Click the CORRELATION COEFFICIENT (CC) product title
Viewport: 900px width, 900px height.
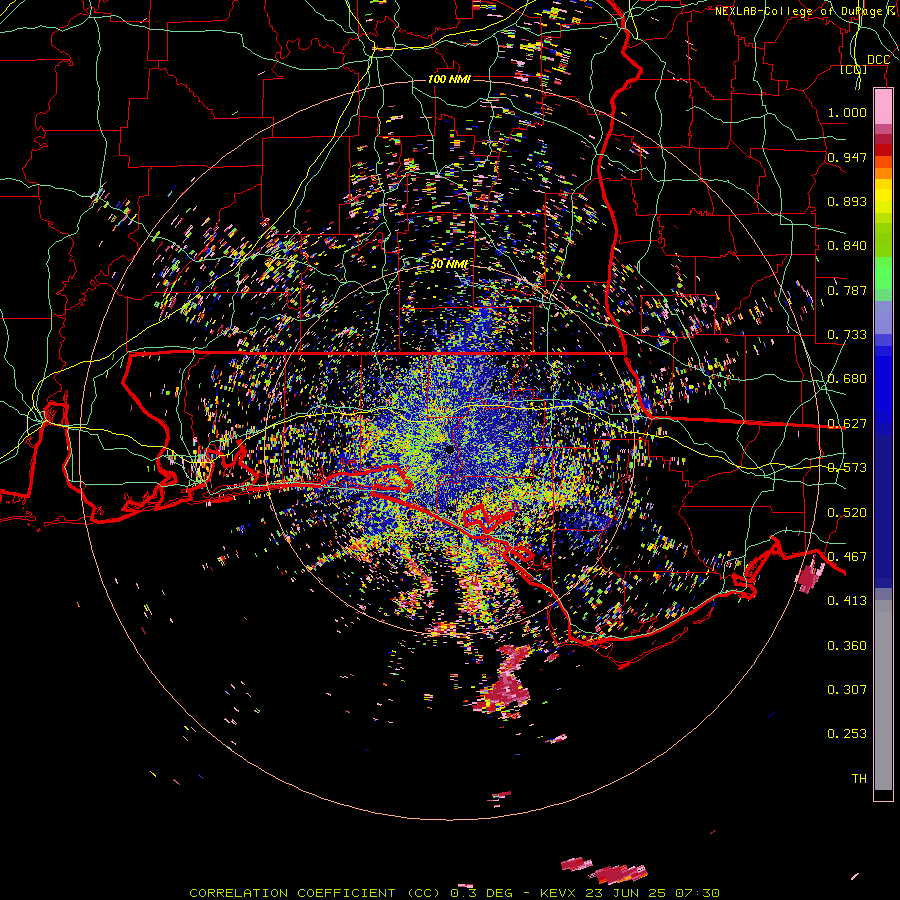click(x=316, y=893)
